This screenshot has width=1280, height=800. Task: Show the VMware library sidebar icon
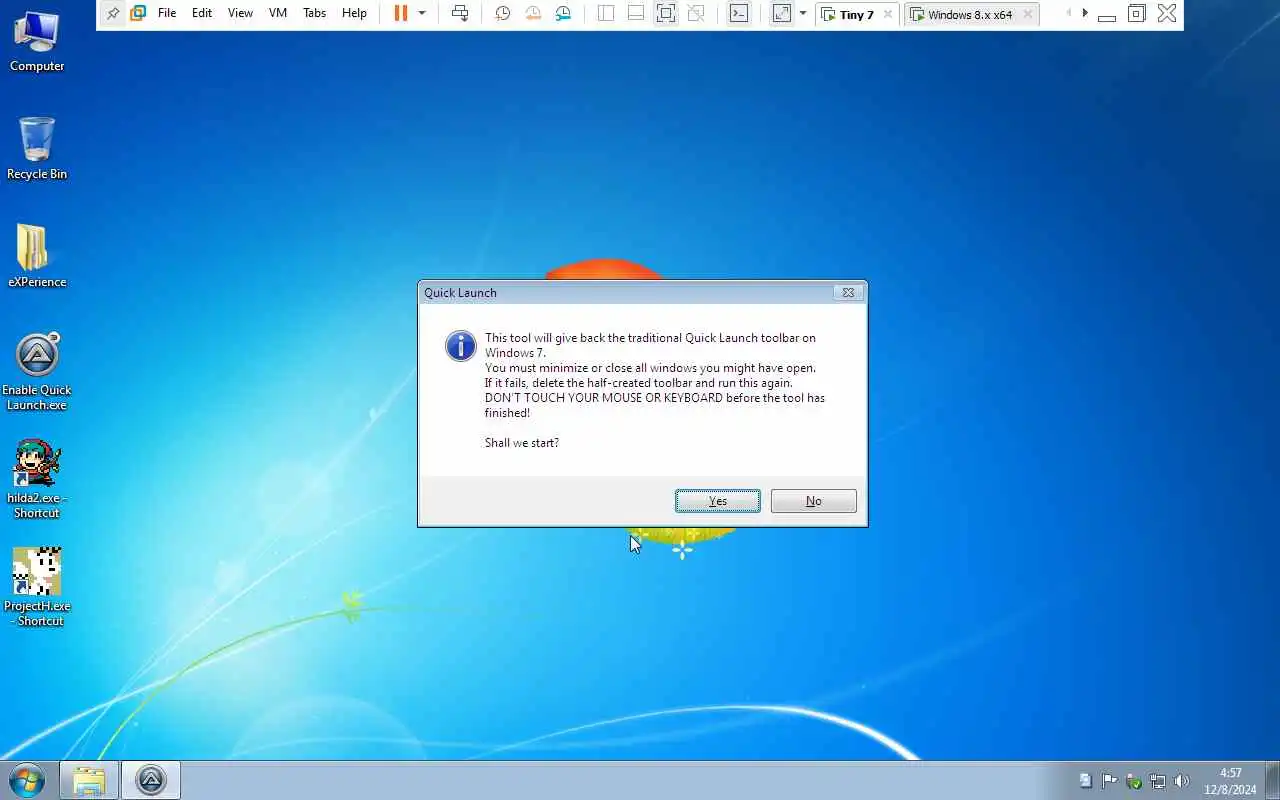point(606,13)
